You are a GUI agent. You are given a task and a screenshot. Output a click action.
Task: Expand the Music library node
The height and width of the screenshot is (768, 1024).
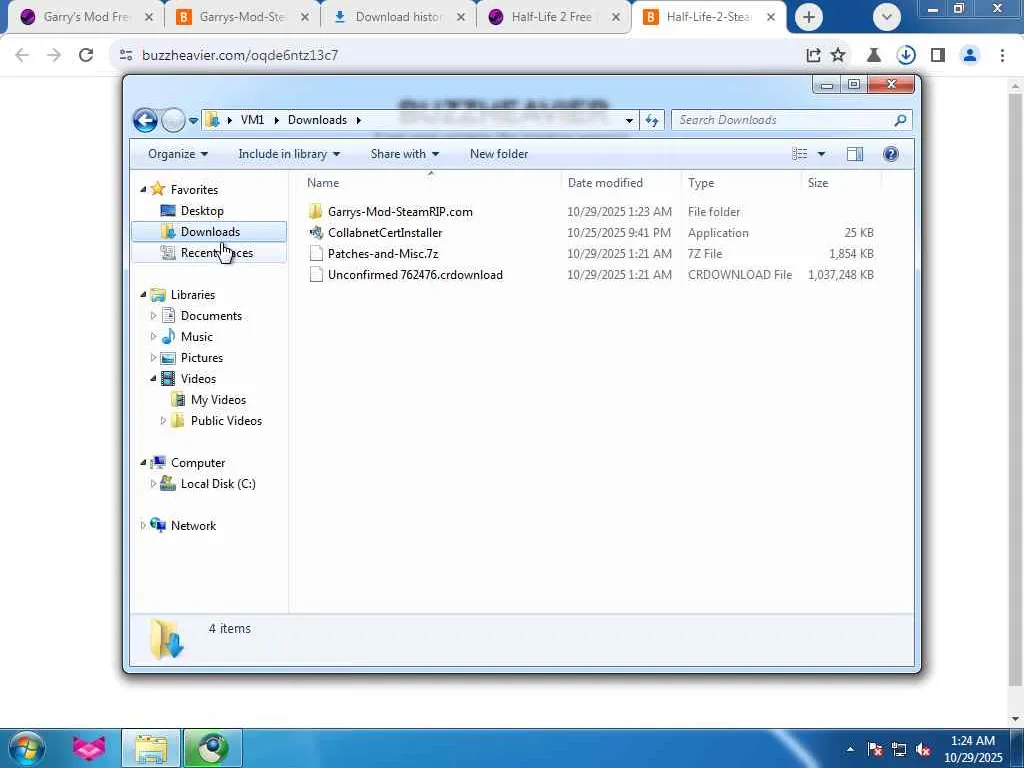pyautogui.click(x=153, y=337)
